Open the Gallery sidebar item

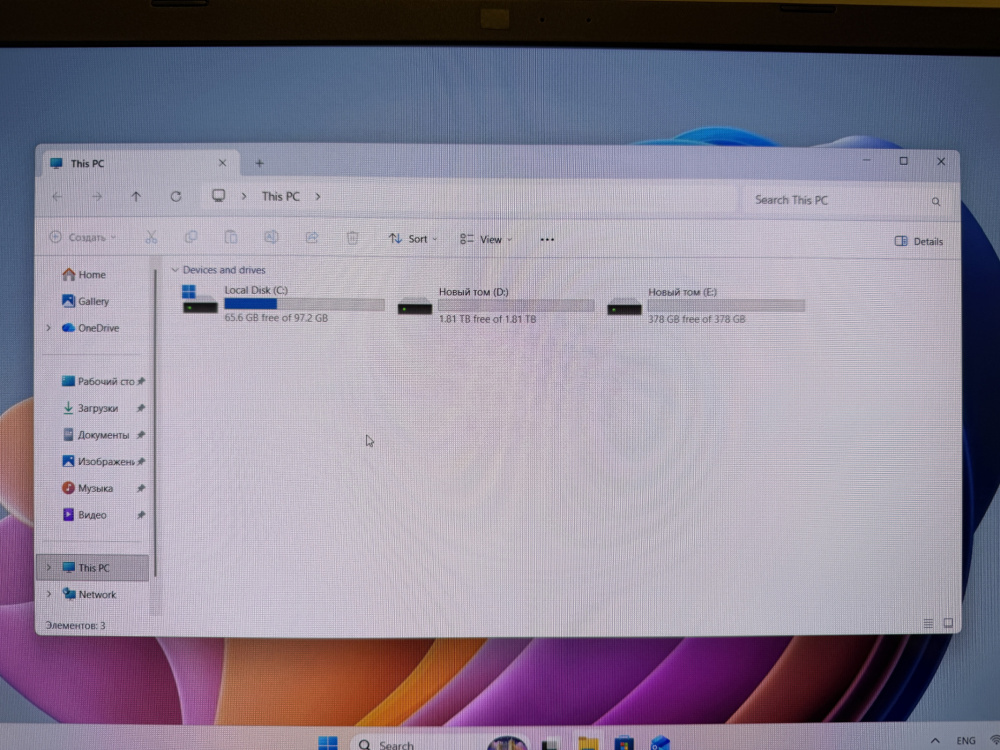[x=93, y=301]
